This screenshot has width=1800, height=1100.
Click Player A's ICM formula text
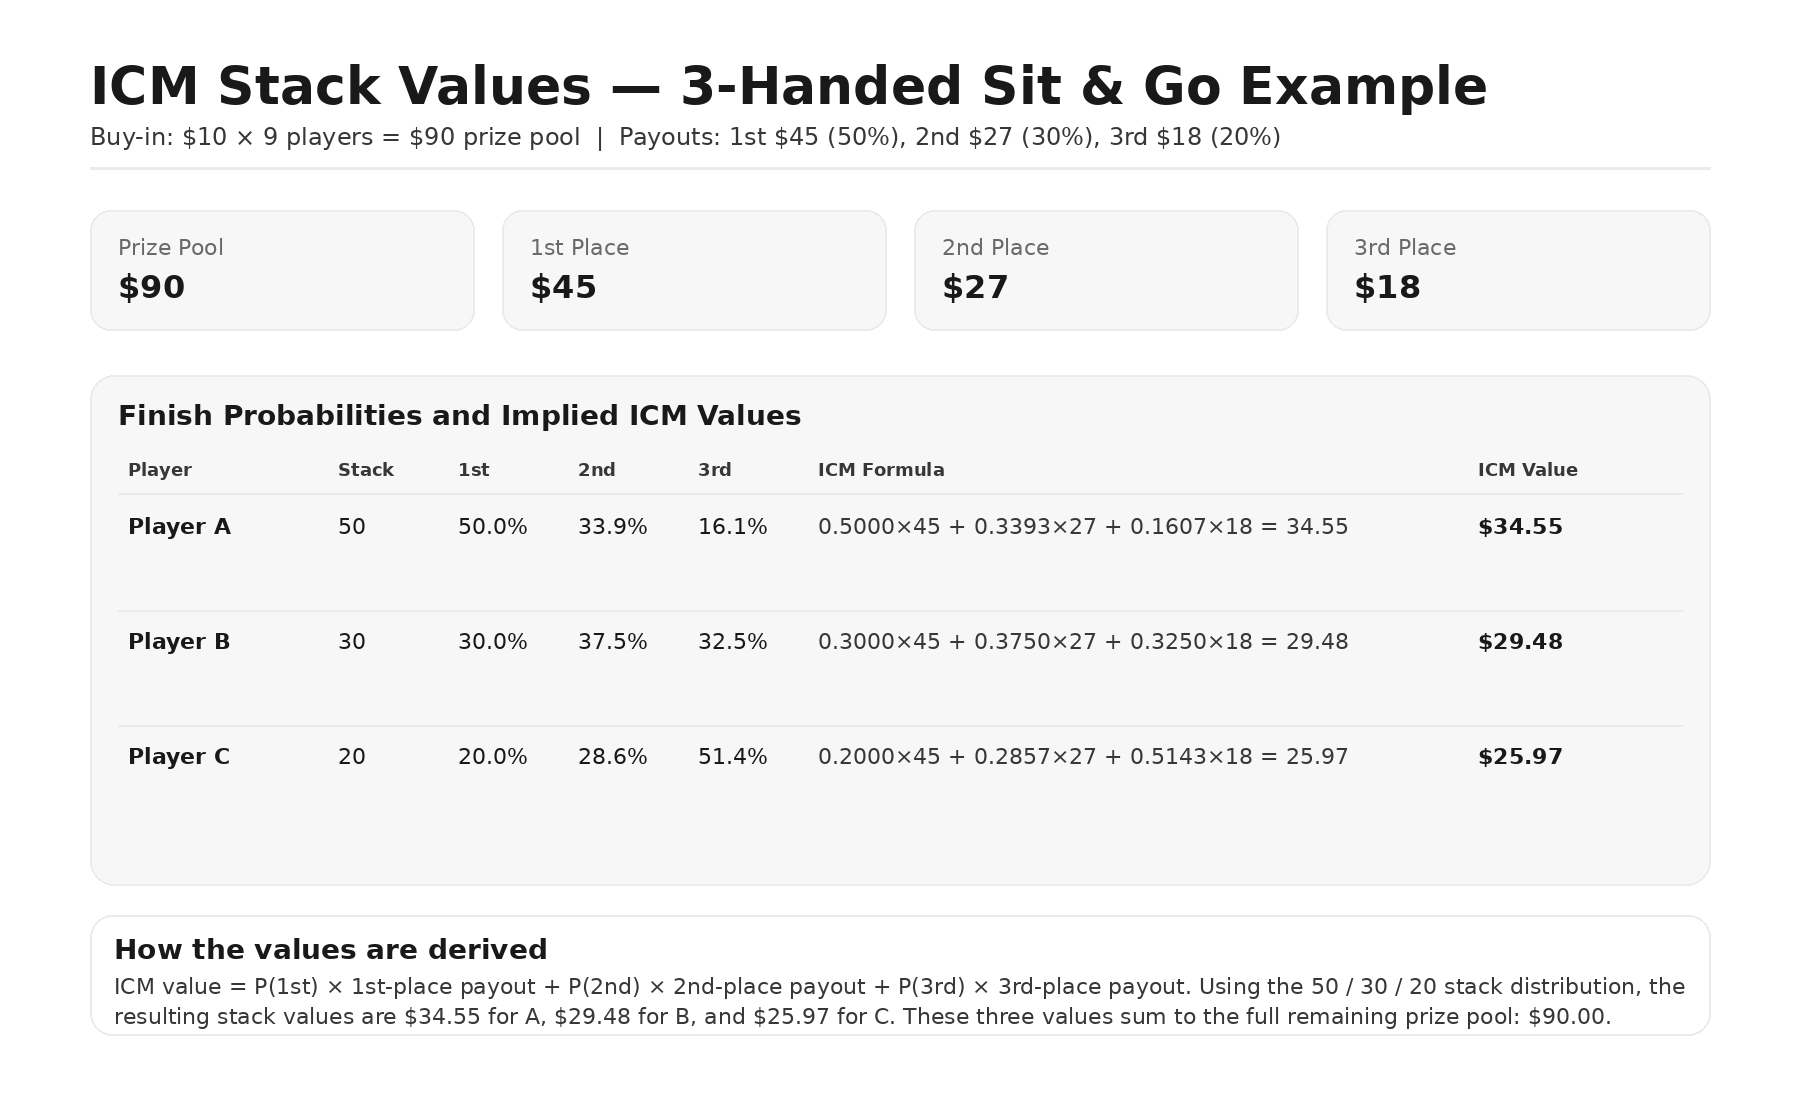point(1083,527)
